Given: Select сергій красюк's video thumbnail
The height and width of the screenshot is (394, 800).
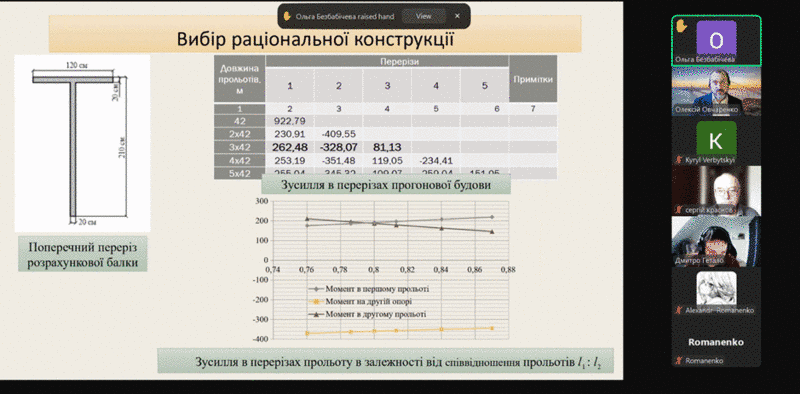Looking at the screenshot, I should [x=716, y=190].
